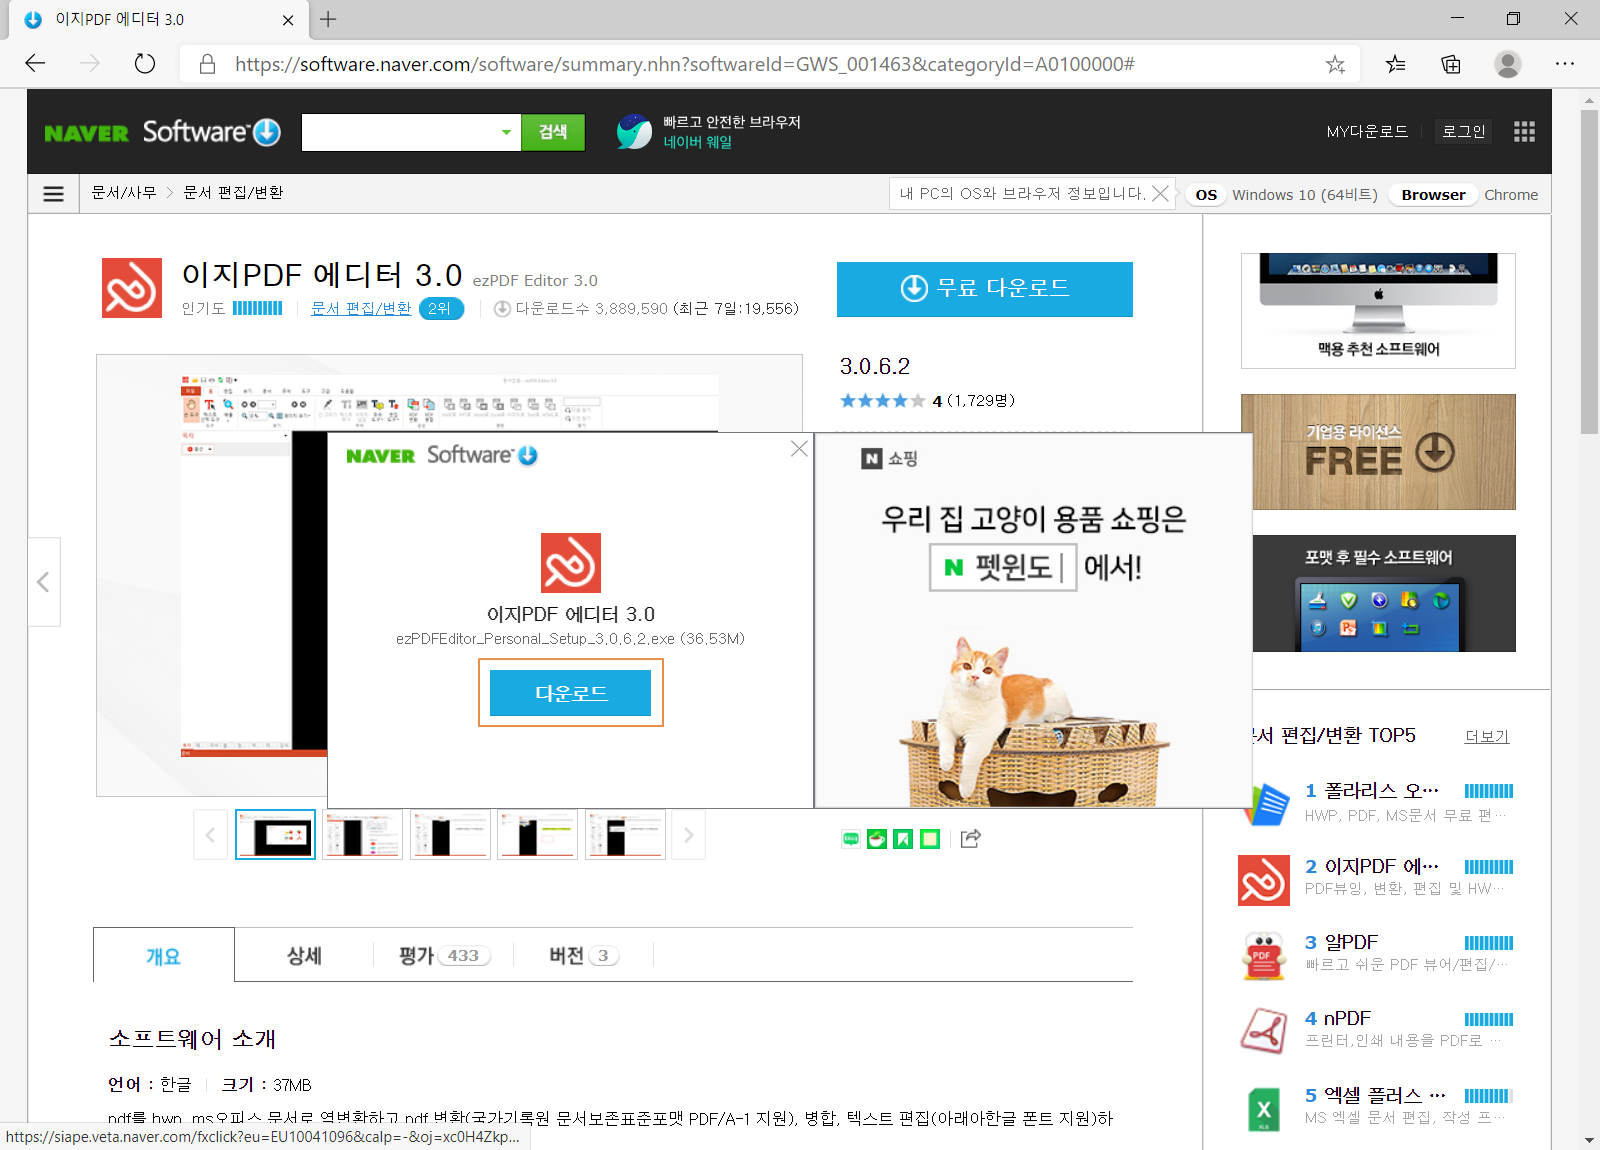Select the 버전 3 tab
Screen dimensions: 1600x1150
pos(584,956)
